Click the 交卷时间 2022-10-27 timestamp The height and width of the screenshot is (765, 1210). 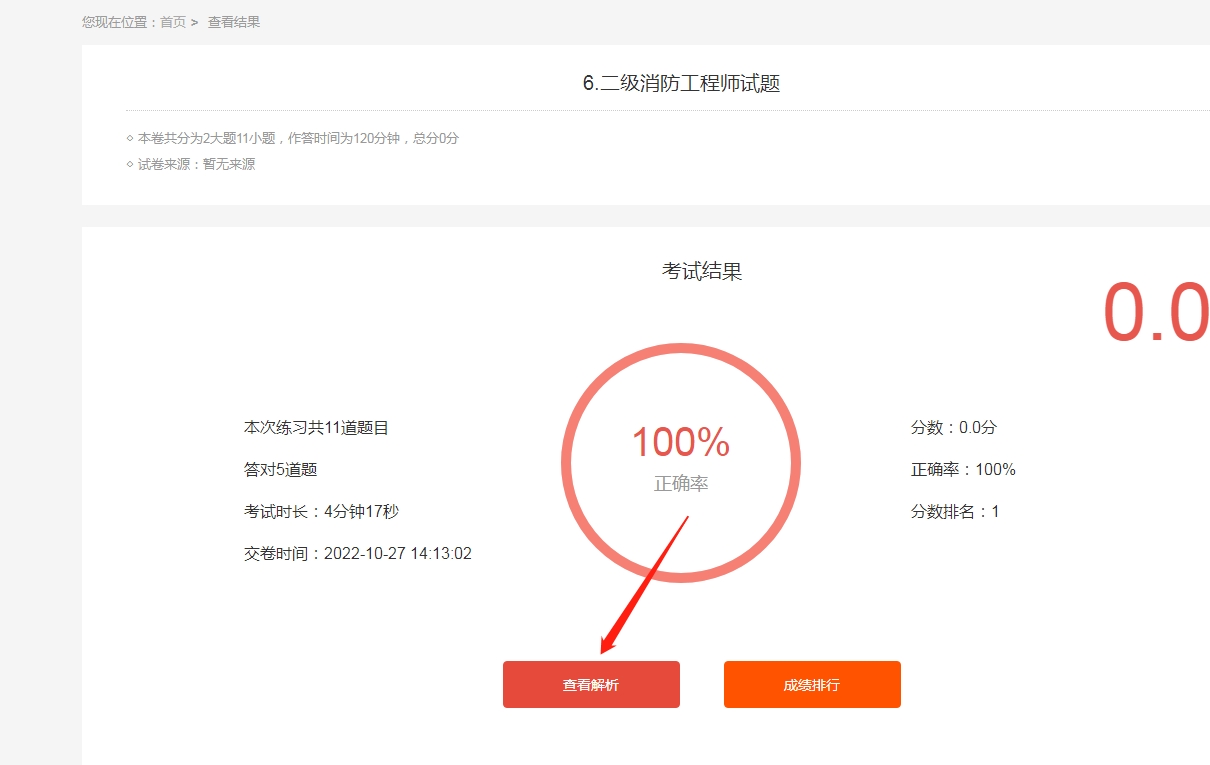pos(358,553)
